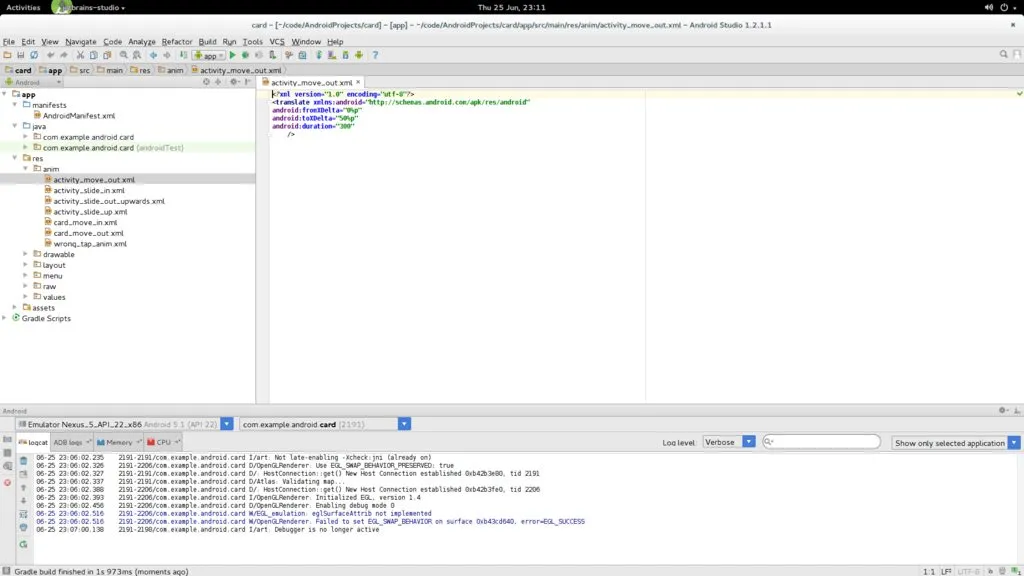Open Android panel settings gear icon
The height and width of the screenshot is (576, 1024).
(x=1002, y=410)
